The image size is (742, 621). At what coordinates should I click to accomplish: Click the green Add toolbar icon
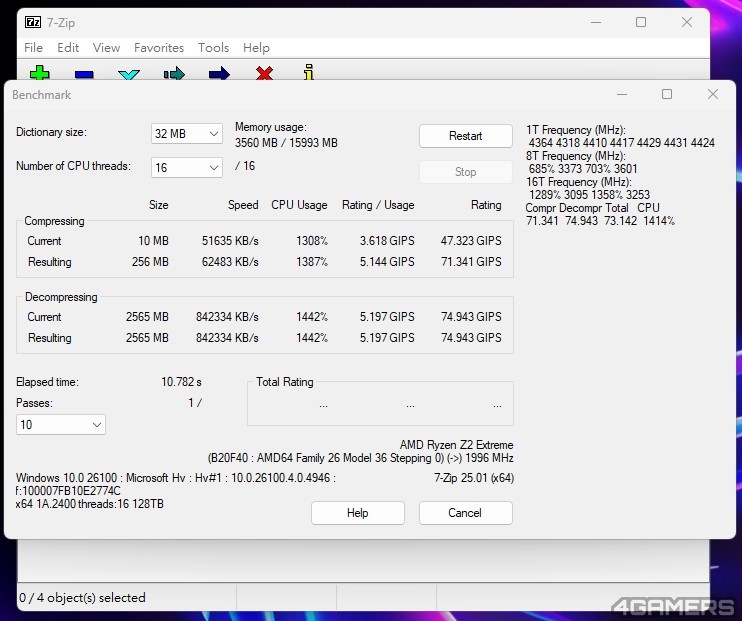[40, 74]
